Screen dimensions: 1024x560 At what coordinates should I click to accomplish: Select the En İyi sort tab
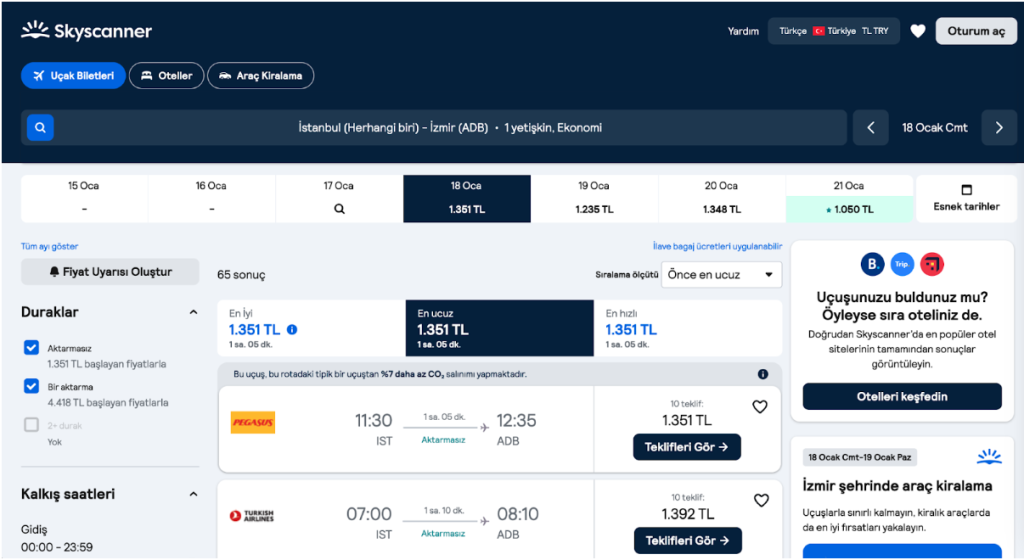[x=312, y=328]
